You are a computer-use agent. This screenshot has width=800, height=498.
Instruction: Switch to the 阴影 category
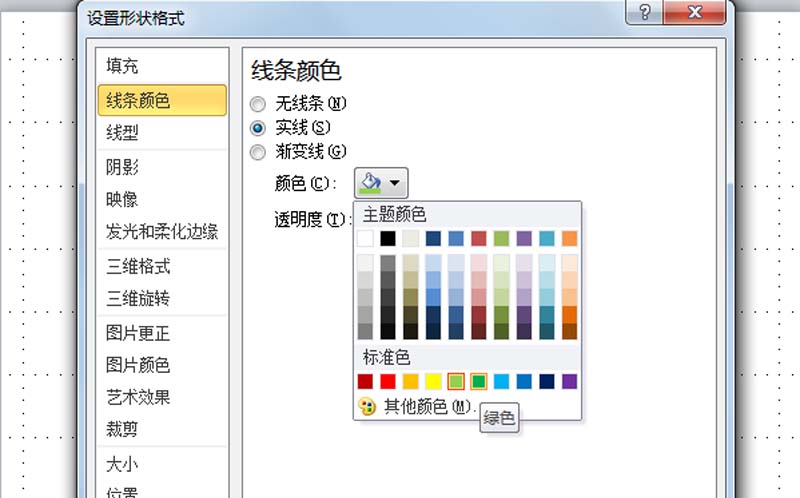coord(162,167)
